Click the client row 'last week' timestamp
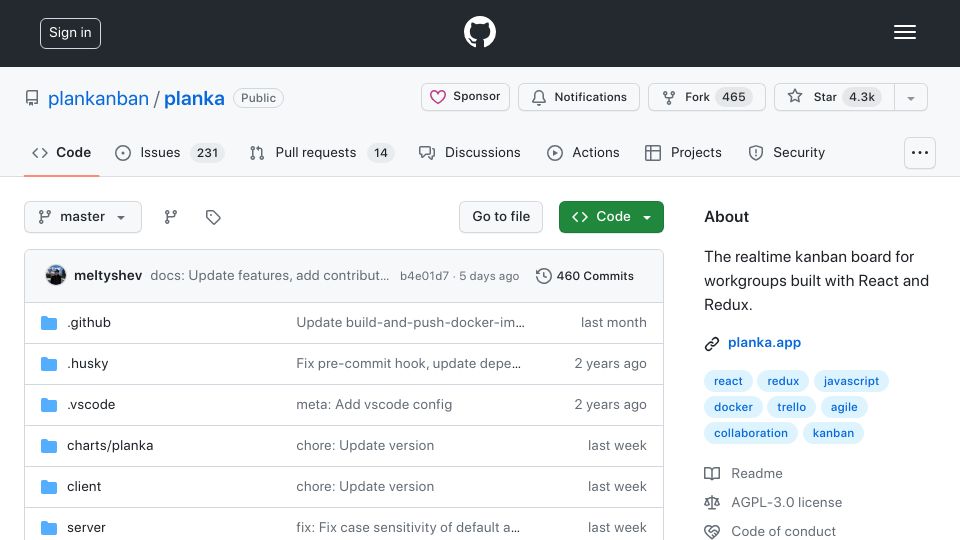Screen dimensions: 960x540 point(617,487)
